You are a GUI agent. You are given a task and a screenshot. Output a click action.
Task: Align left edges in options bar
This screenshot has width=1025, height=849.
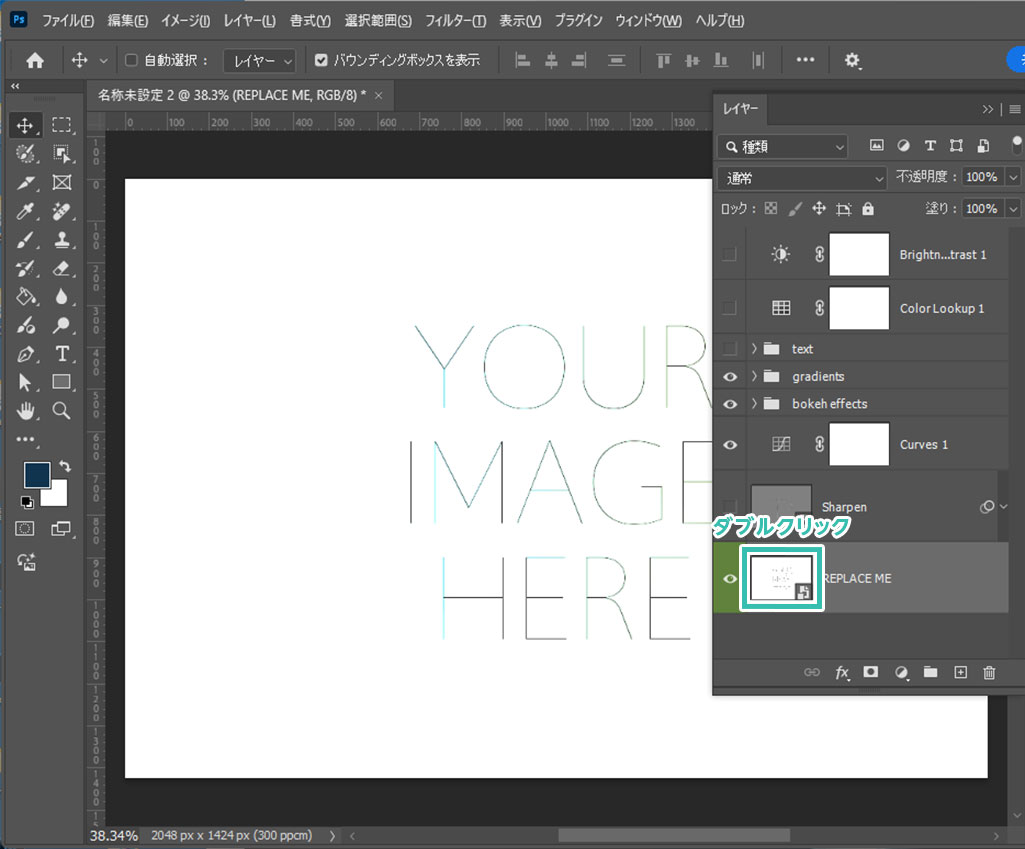coord(522,61)
